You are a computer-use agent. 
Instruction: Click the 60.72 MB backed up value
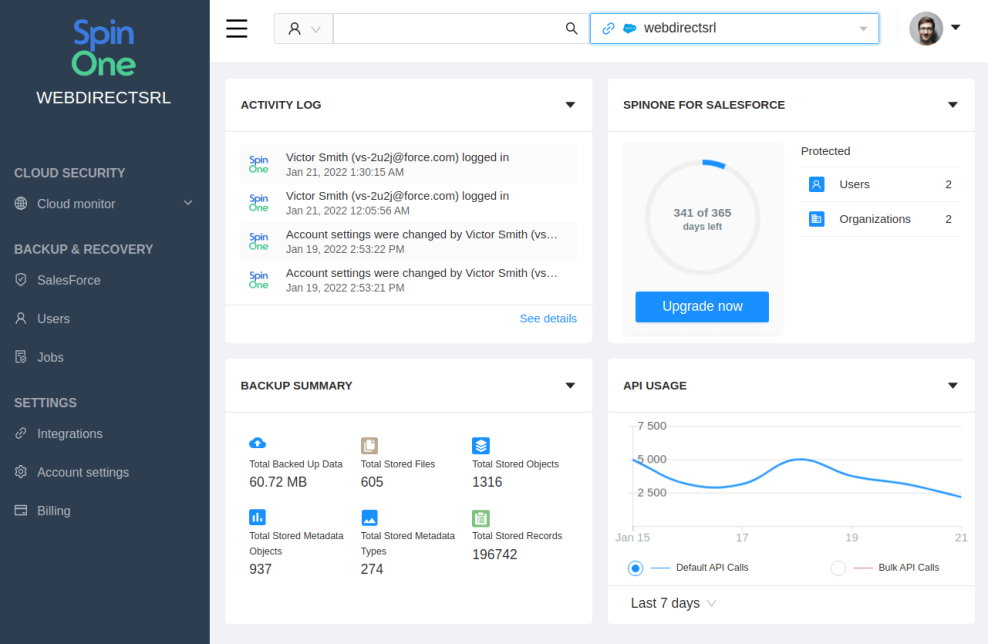(278, 482)
